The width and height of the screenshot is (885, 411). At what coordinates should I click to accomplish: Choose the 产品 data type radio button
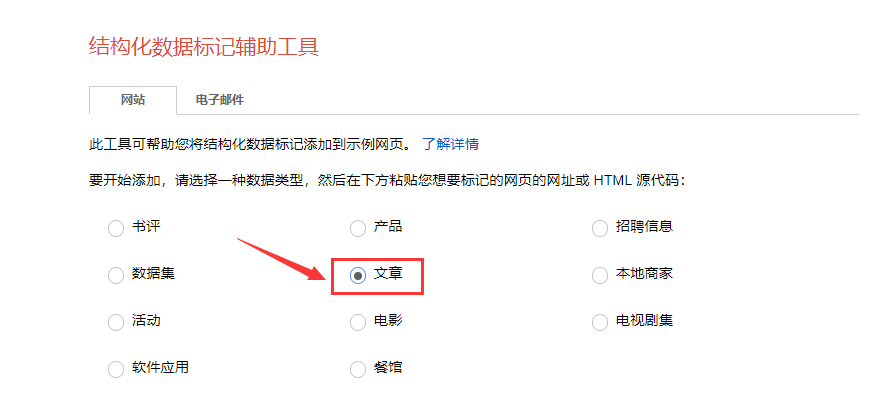tap(358, 229)
